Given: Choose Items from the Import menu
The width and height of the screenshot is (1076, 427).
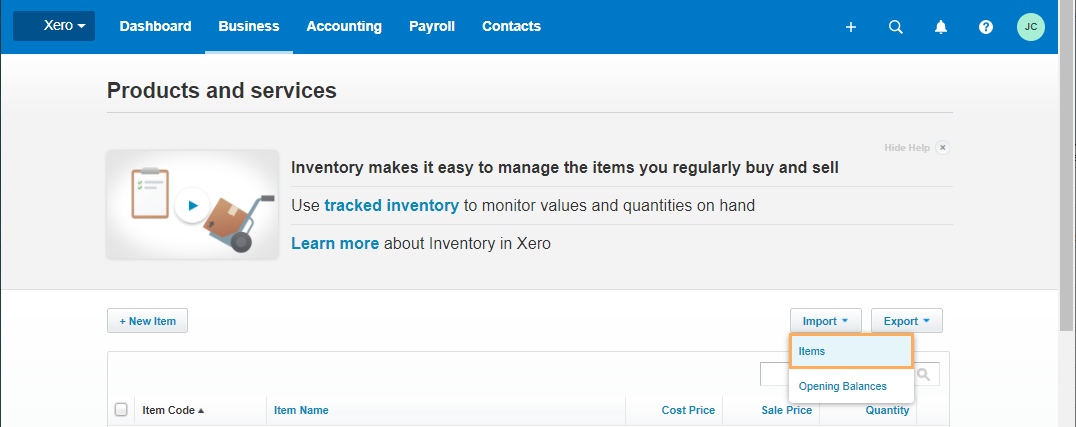Looking at the screenshot, I should tap(851, 351).
